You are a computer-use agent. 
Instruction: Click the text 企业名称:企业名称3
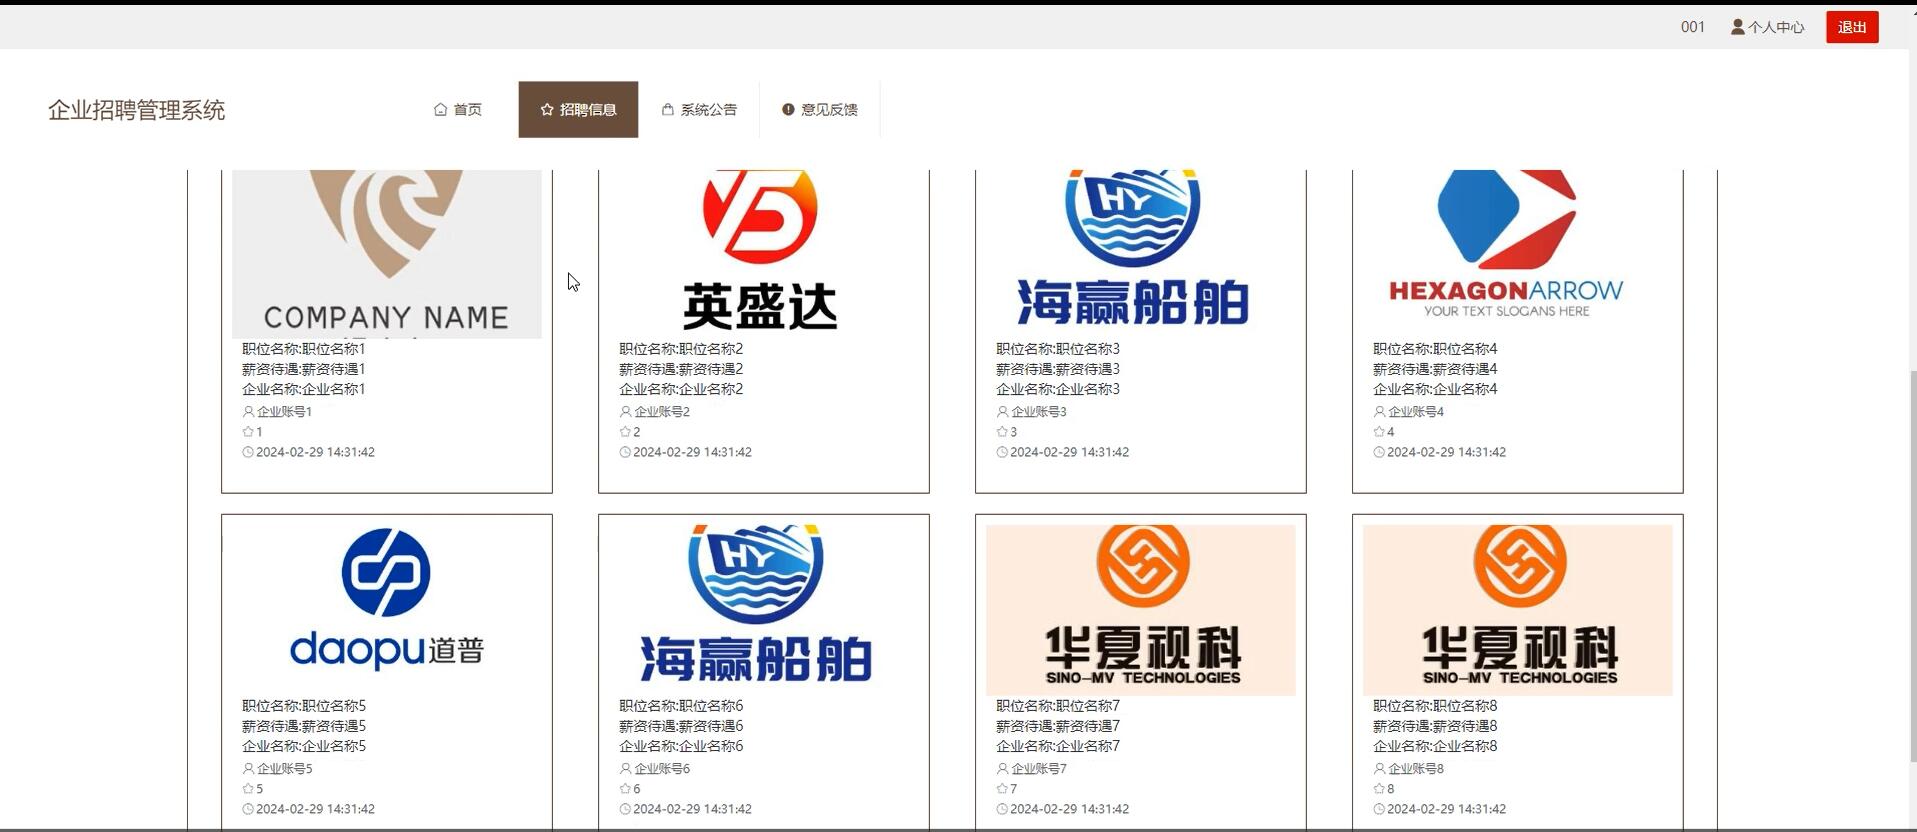click(x=1058, y=389)
